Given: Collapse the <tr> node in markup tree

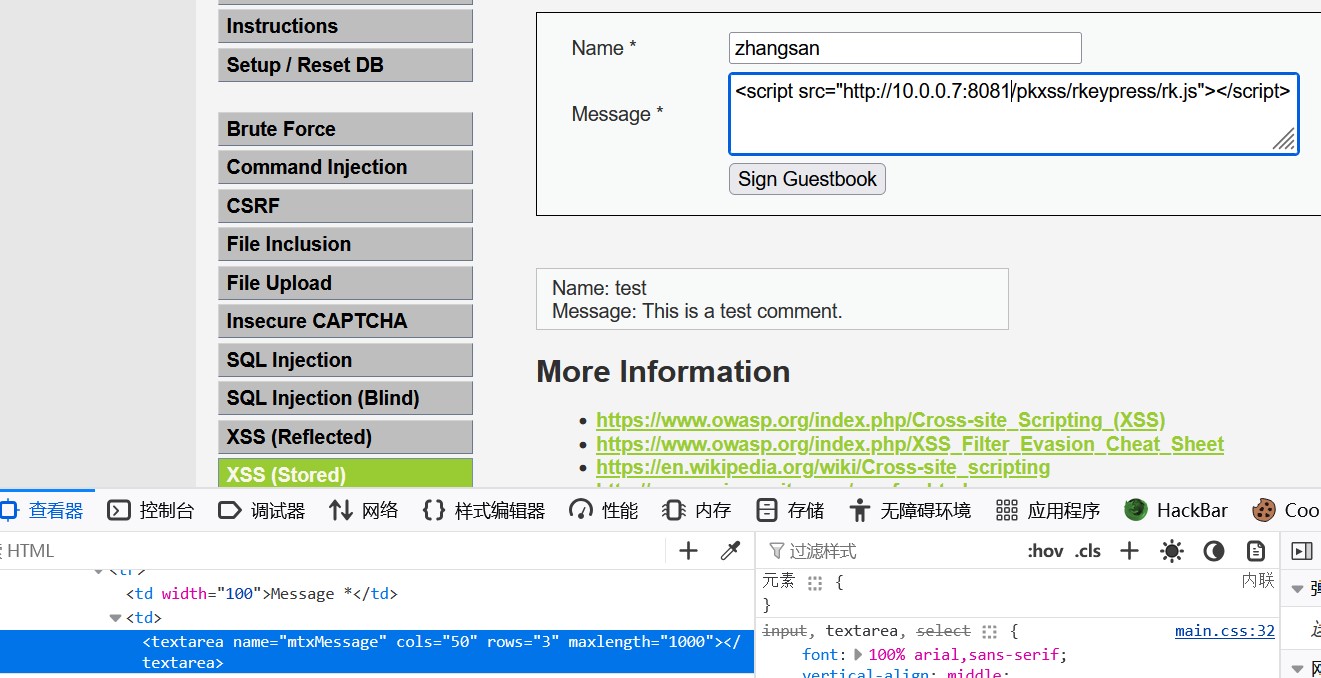Looking at the screenshot, I should pyautogui.click(x=99, y=571).
